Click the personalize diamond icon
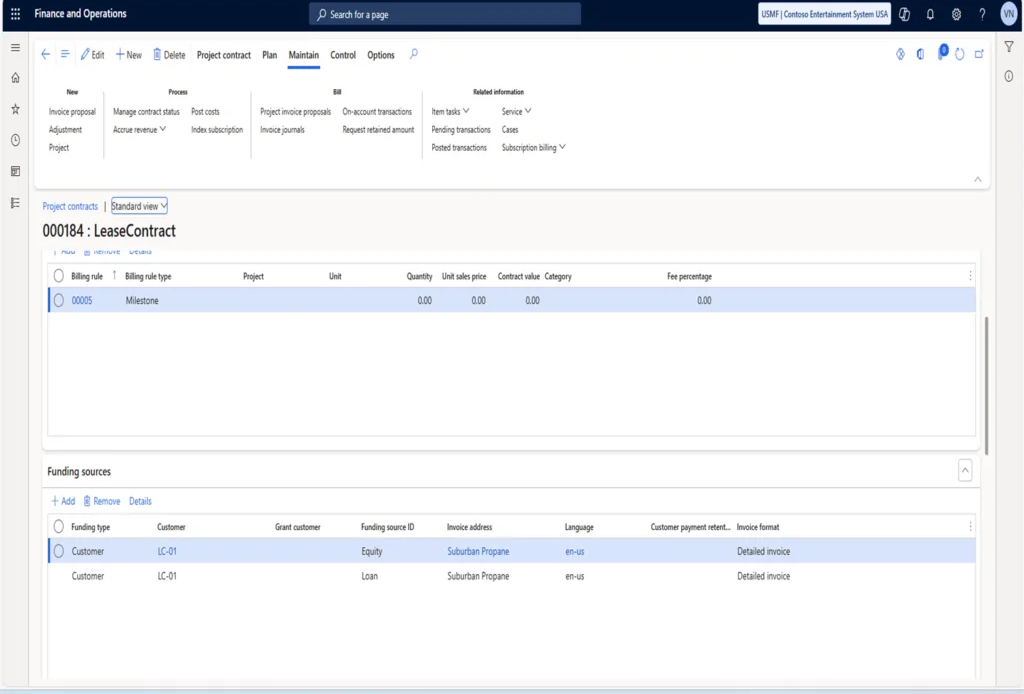 [900, 54]
